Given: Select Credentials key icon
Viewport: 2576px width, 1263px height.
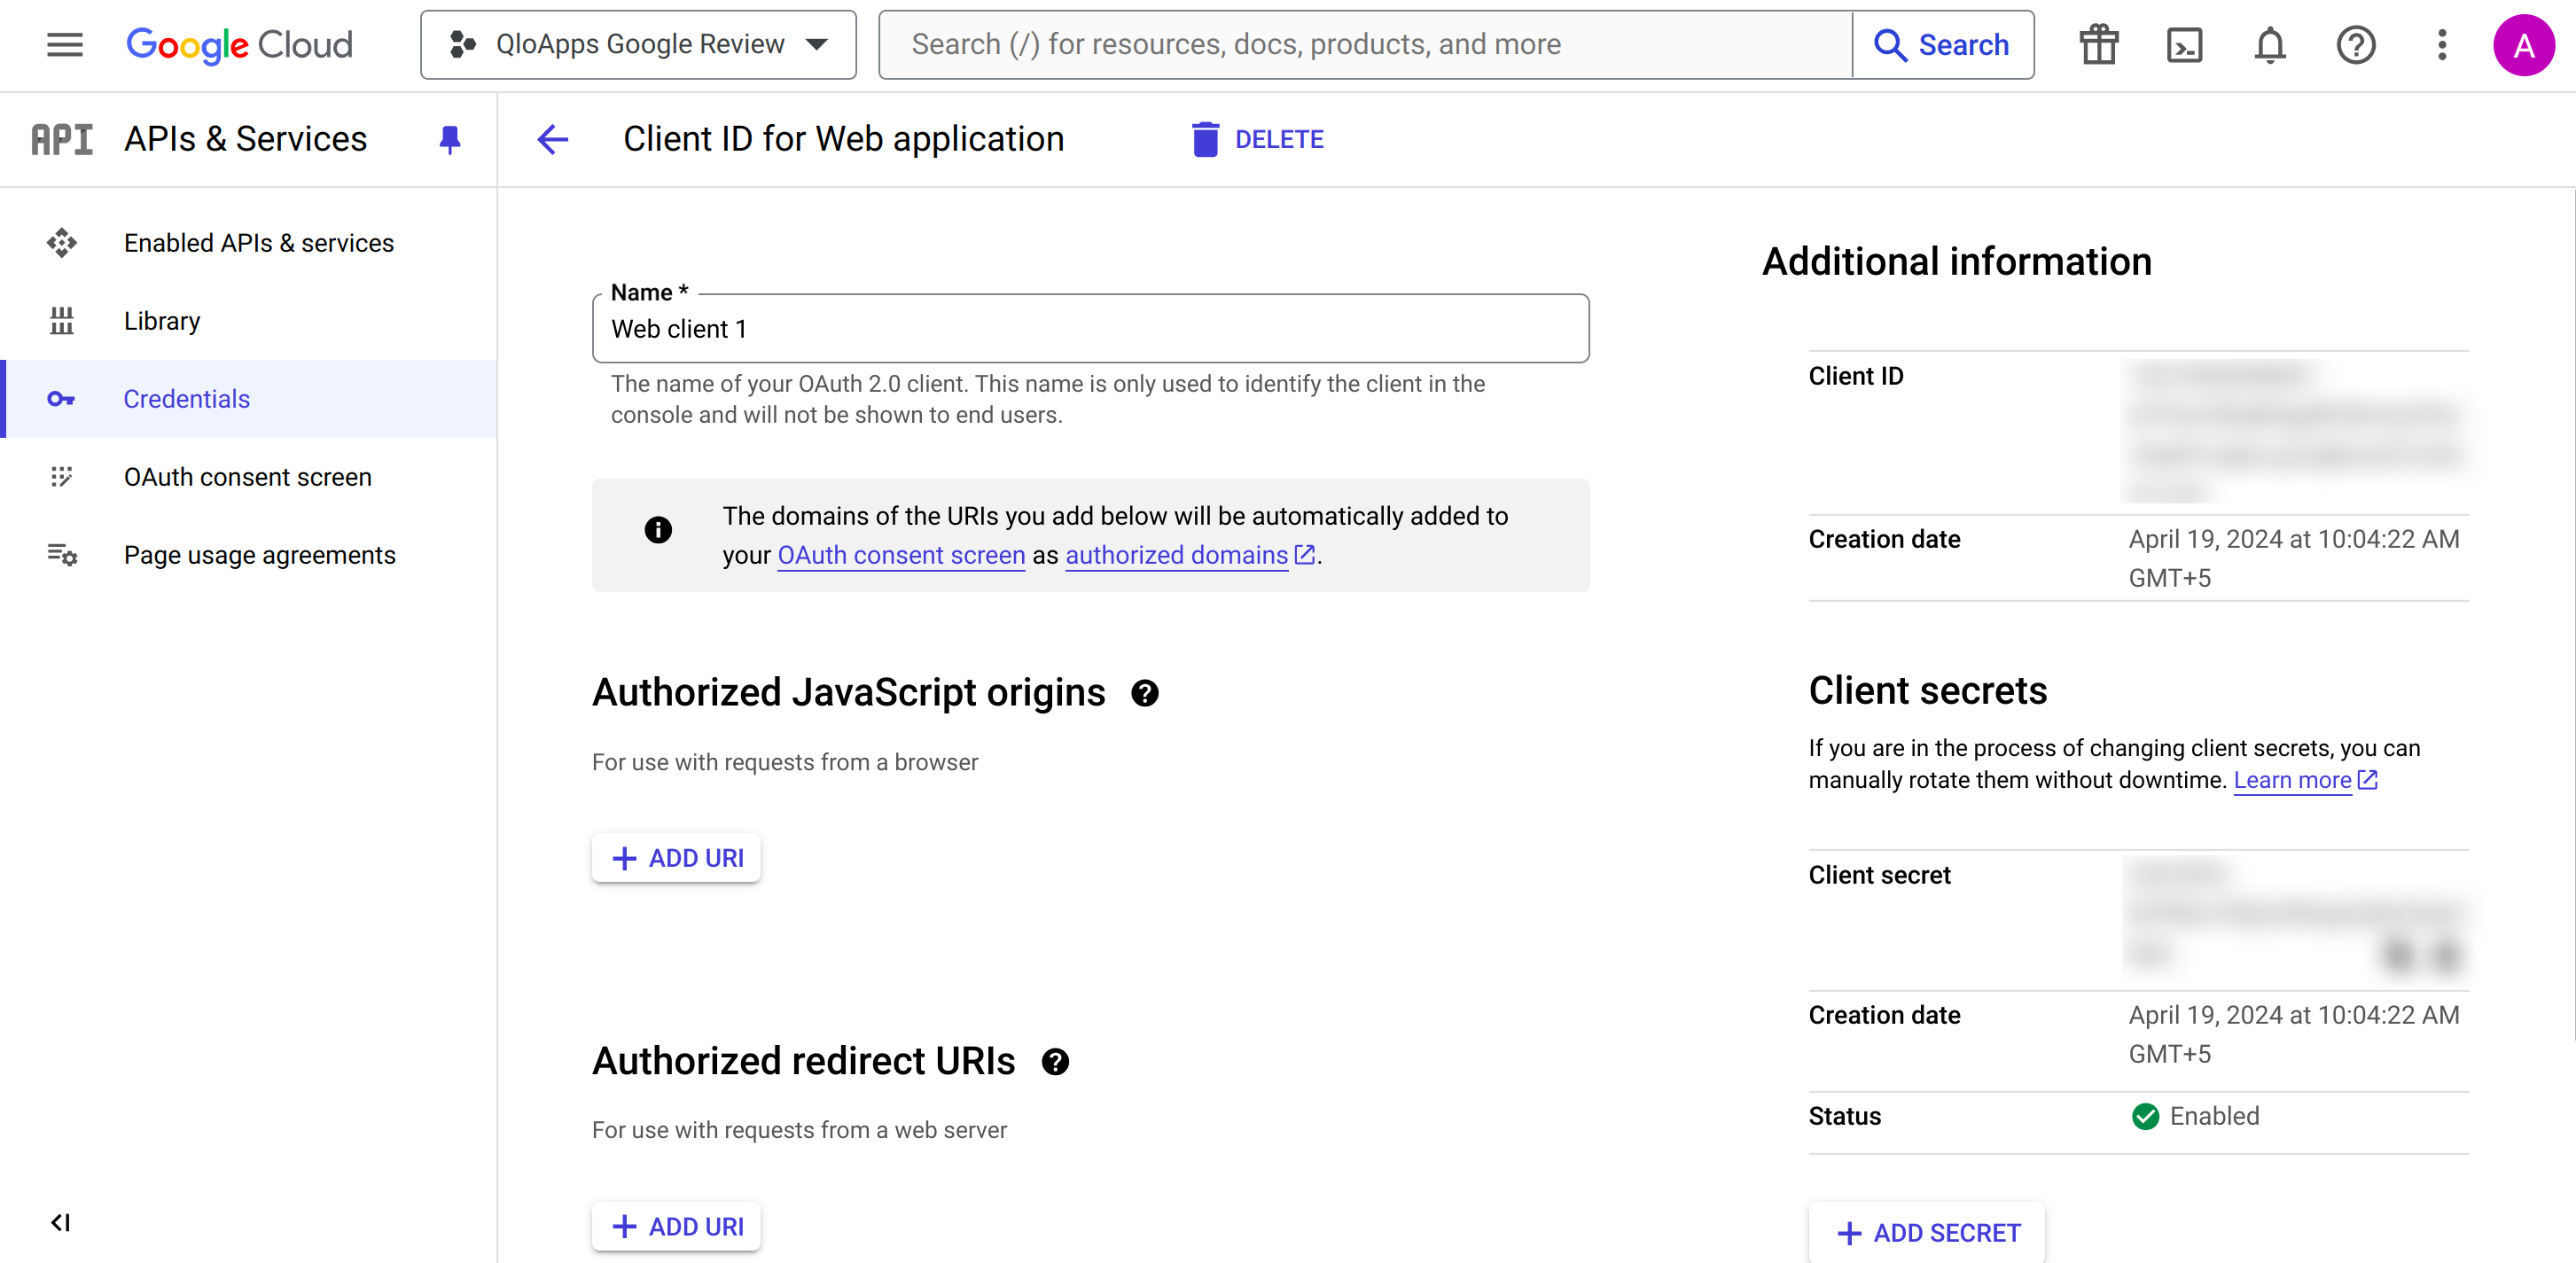Looking at the screenshot, I should [x=61, y=399].
